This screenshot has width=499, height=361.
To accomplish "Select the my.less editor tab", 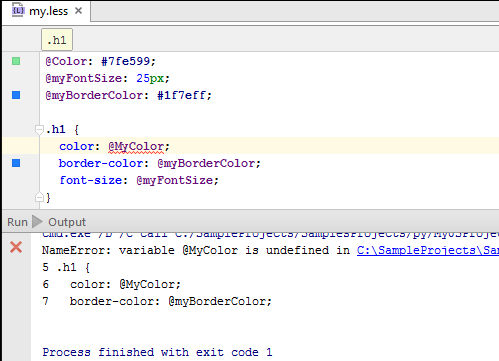I will point(46,11).
